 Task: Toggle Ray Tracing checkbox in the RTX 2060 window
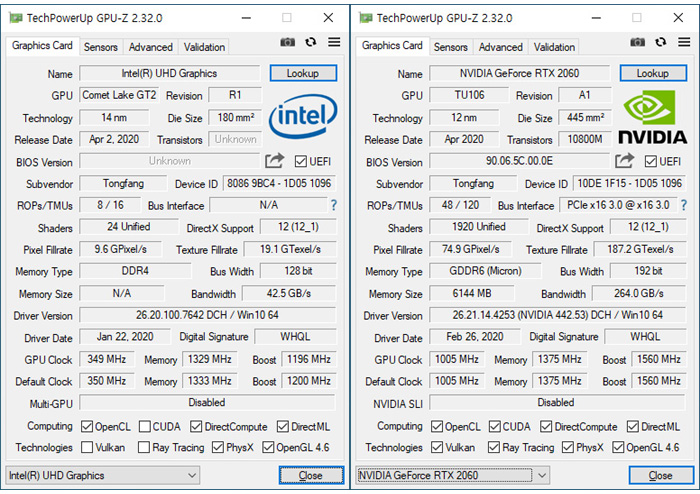[495, 448]
